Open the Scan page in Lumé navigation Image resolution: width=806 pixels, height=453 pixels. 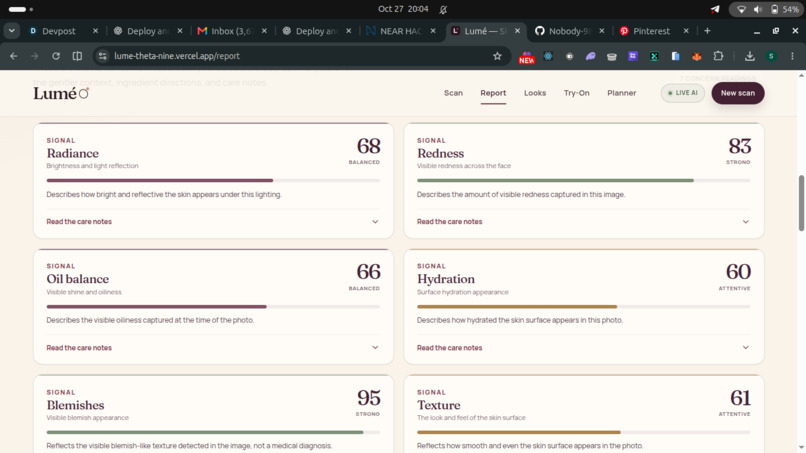[453, 93]
